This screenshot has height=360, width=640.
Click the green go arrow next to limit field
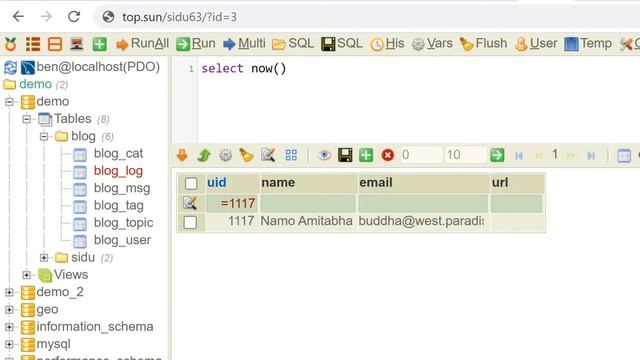(497, 155)
